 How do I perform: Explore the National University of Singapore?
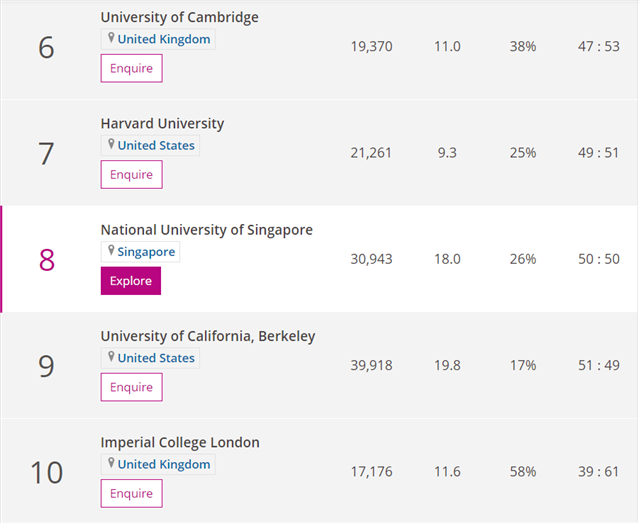click(x=131, y=281)
